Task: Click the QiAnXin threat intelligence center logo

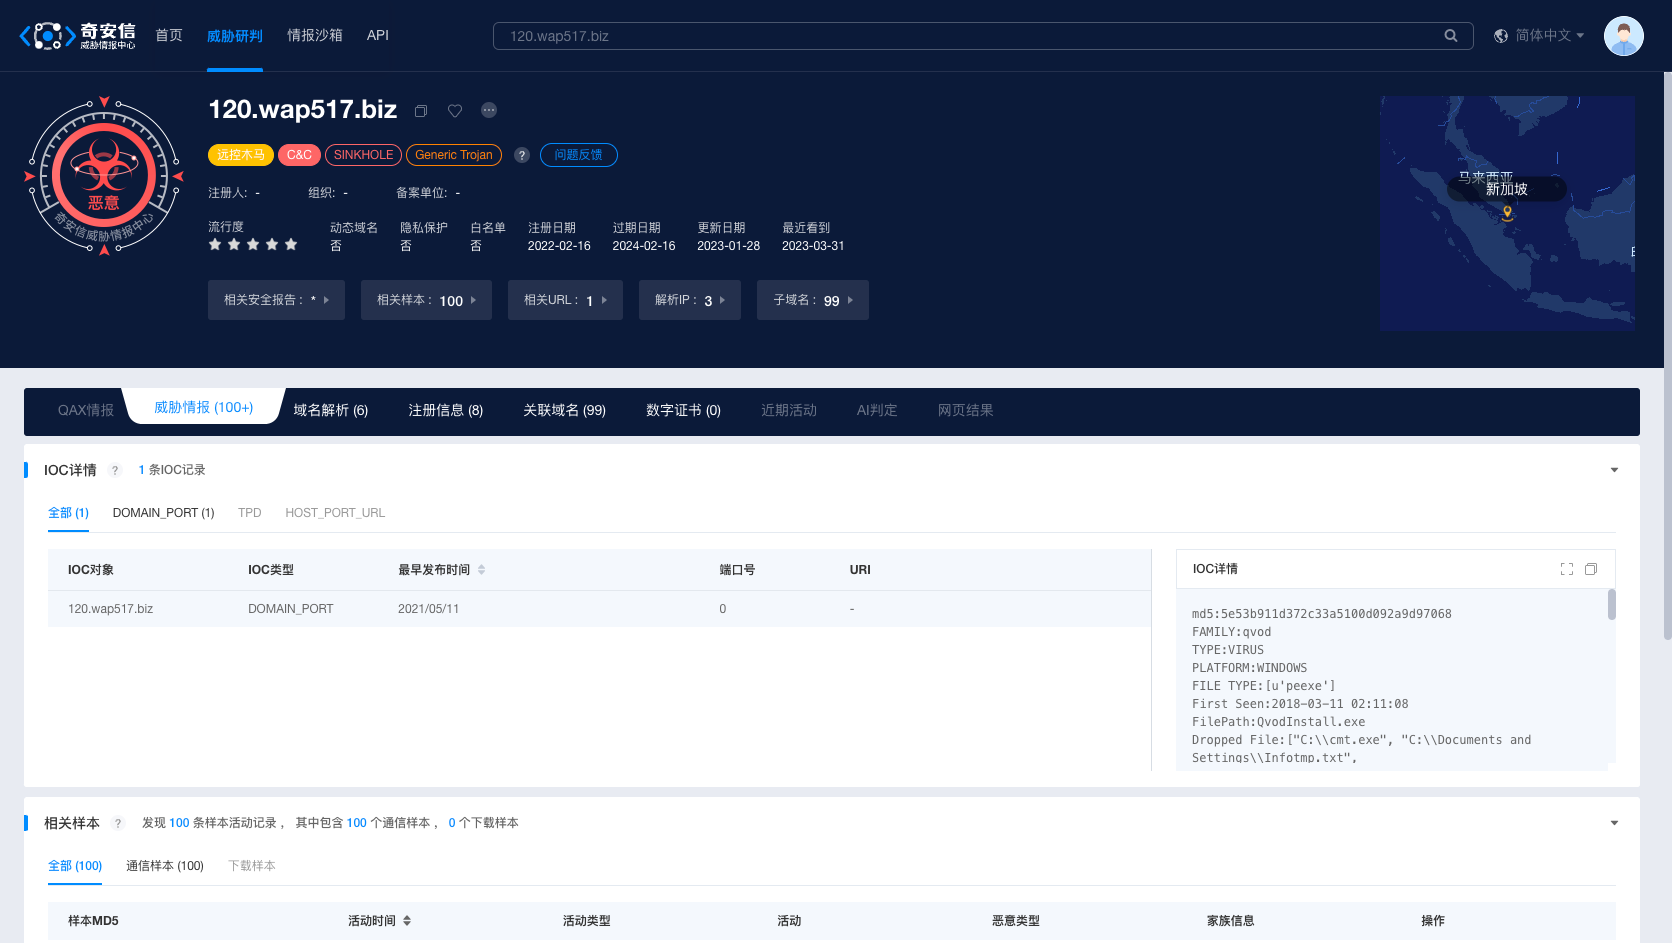Action: (77, 35)
